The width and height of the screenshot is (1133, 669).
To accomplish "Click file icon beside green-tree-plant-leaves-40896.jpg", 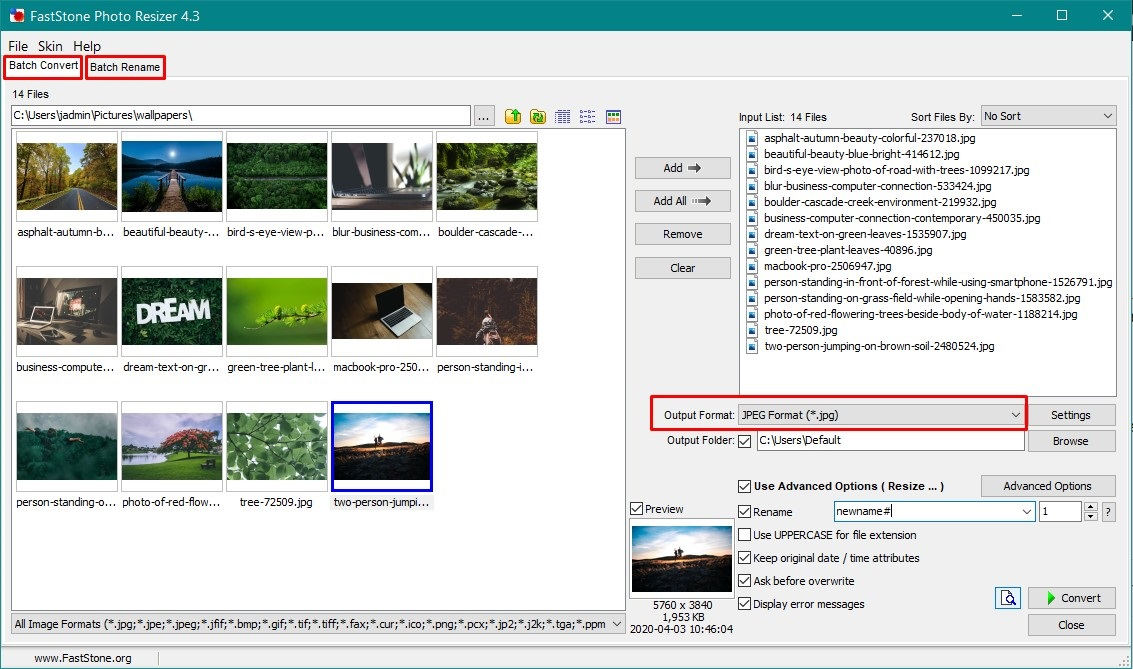I will point(752,250).
